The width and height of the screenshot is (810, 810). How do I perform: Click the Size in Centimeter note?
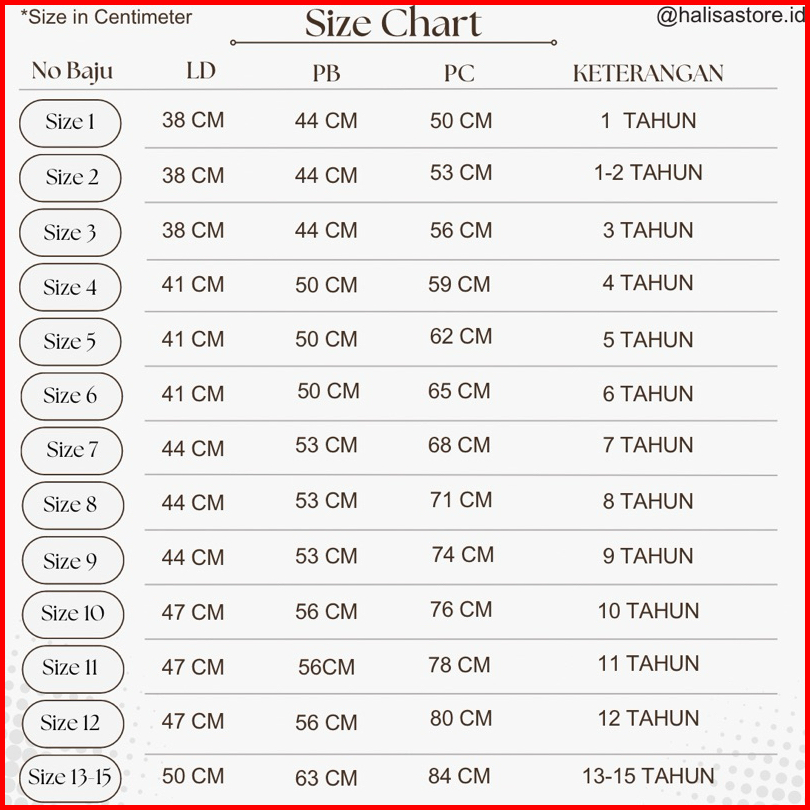pos(106,17)
